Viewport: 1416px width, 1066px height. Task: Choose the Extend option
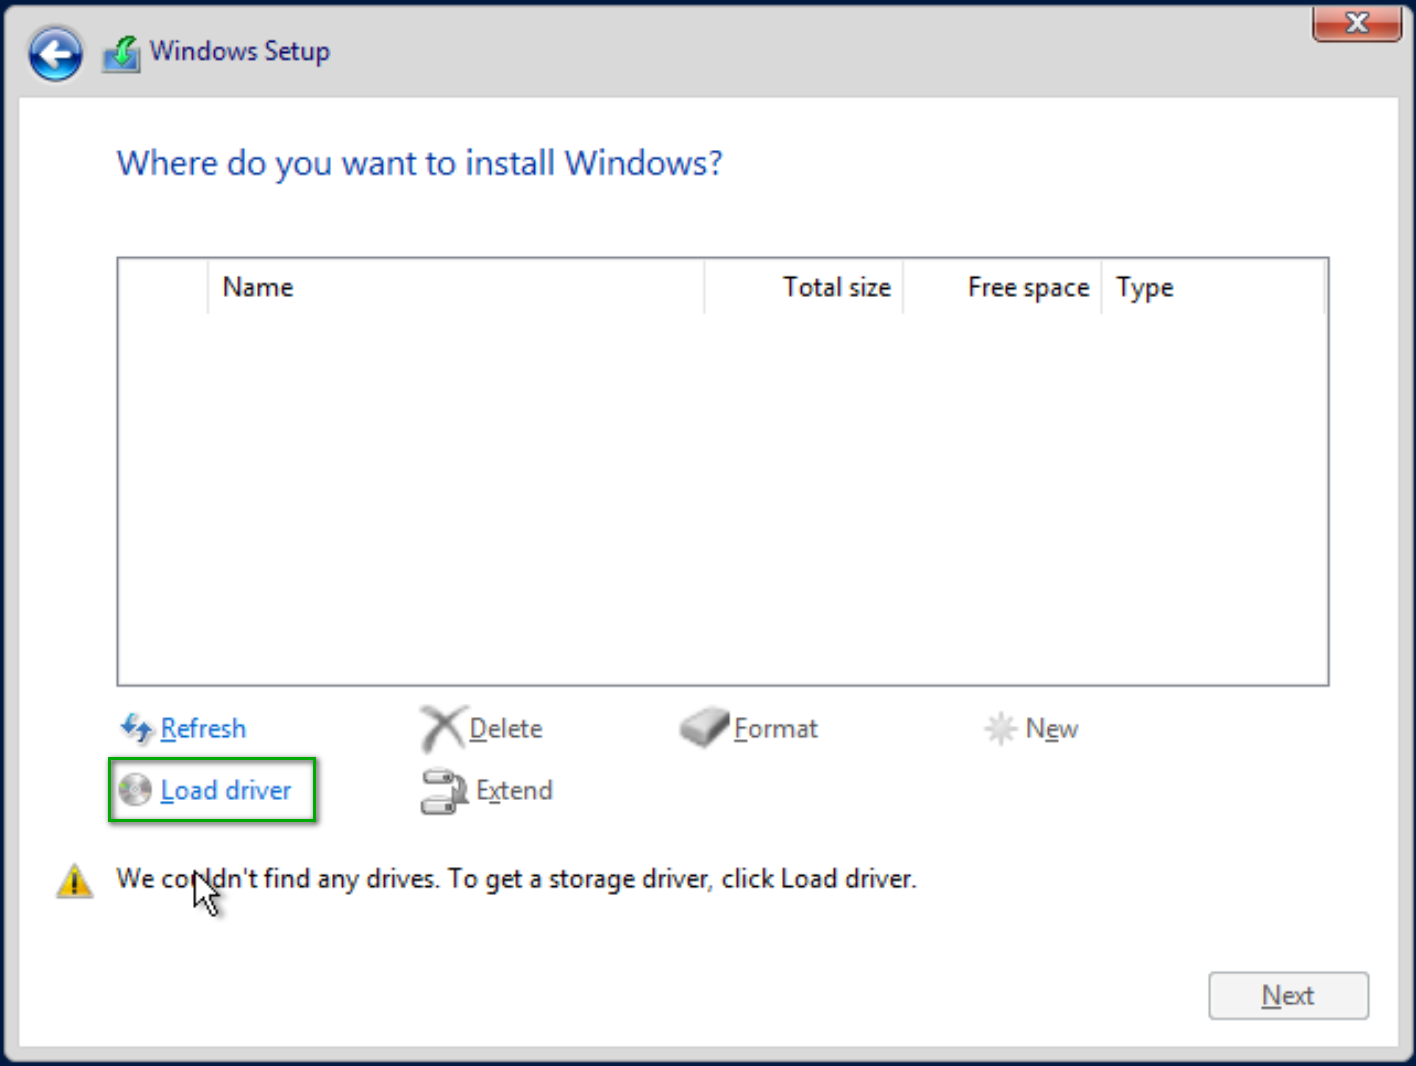coord(514,790)
